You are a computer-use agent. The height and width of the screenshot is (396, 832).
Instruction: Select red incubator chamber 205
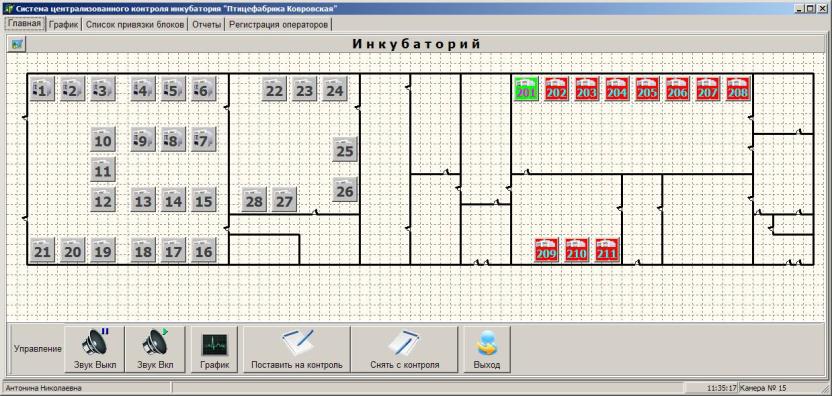click(647, 89)
